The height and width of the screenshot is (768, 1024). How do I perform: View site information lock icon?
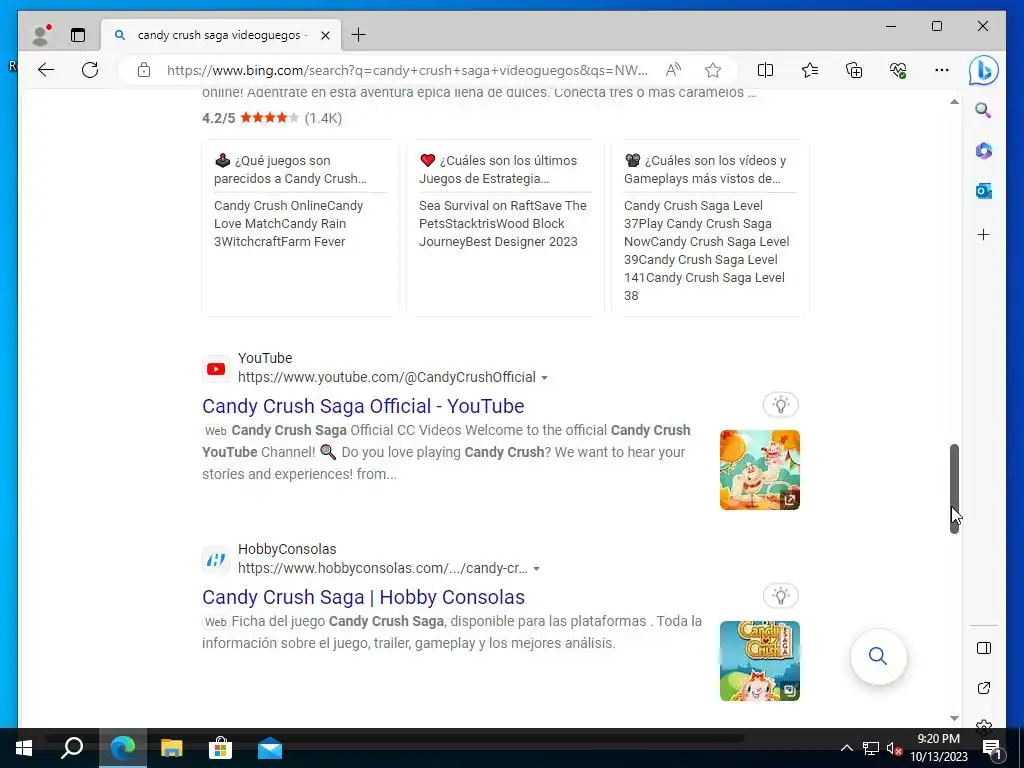[x=144, y=70]
